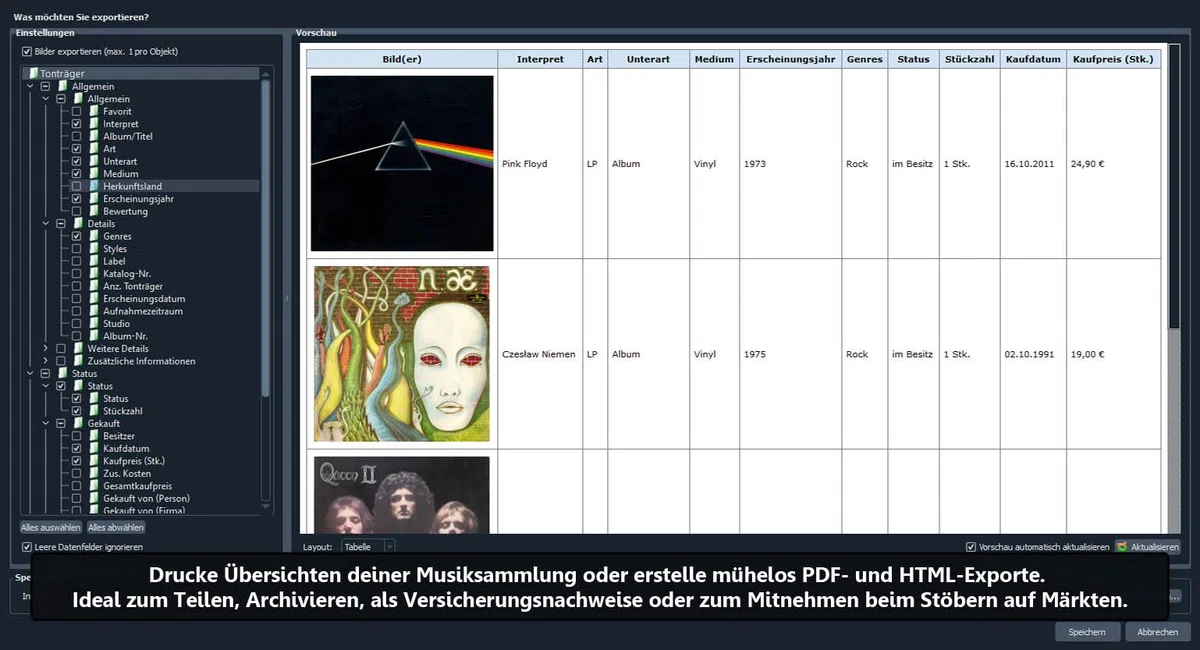Image resolution: width=1200 pixels, height=650 pixels.
Task: Click the Kaufdatum tree field icon
Action: (x=93, y=449)
